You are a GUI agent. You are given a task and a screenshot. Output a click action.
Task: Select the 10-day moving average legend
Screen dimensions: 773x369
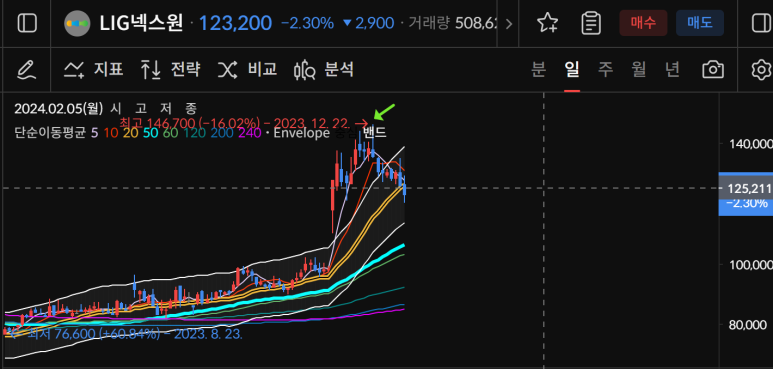[110, 133]
